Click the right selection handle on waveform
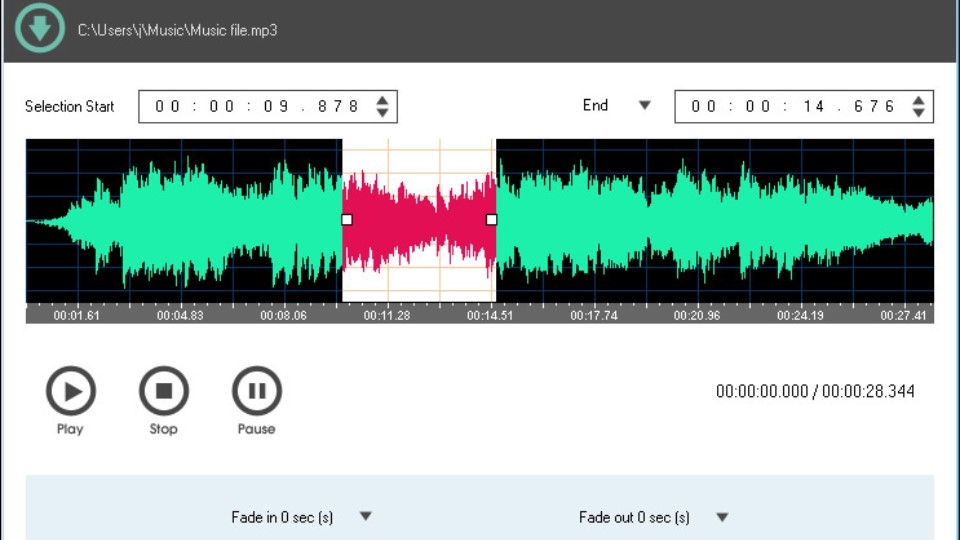 (491, 219)
